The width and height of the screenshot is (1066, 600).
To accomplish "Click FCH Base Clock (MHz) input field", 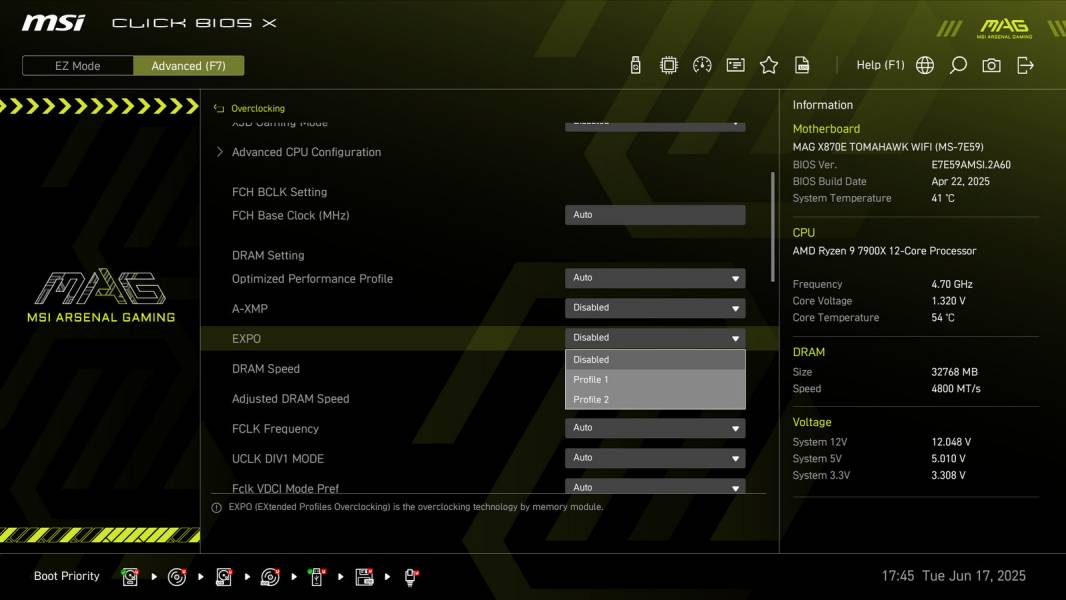I will pos(655,215).
